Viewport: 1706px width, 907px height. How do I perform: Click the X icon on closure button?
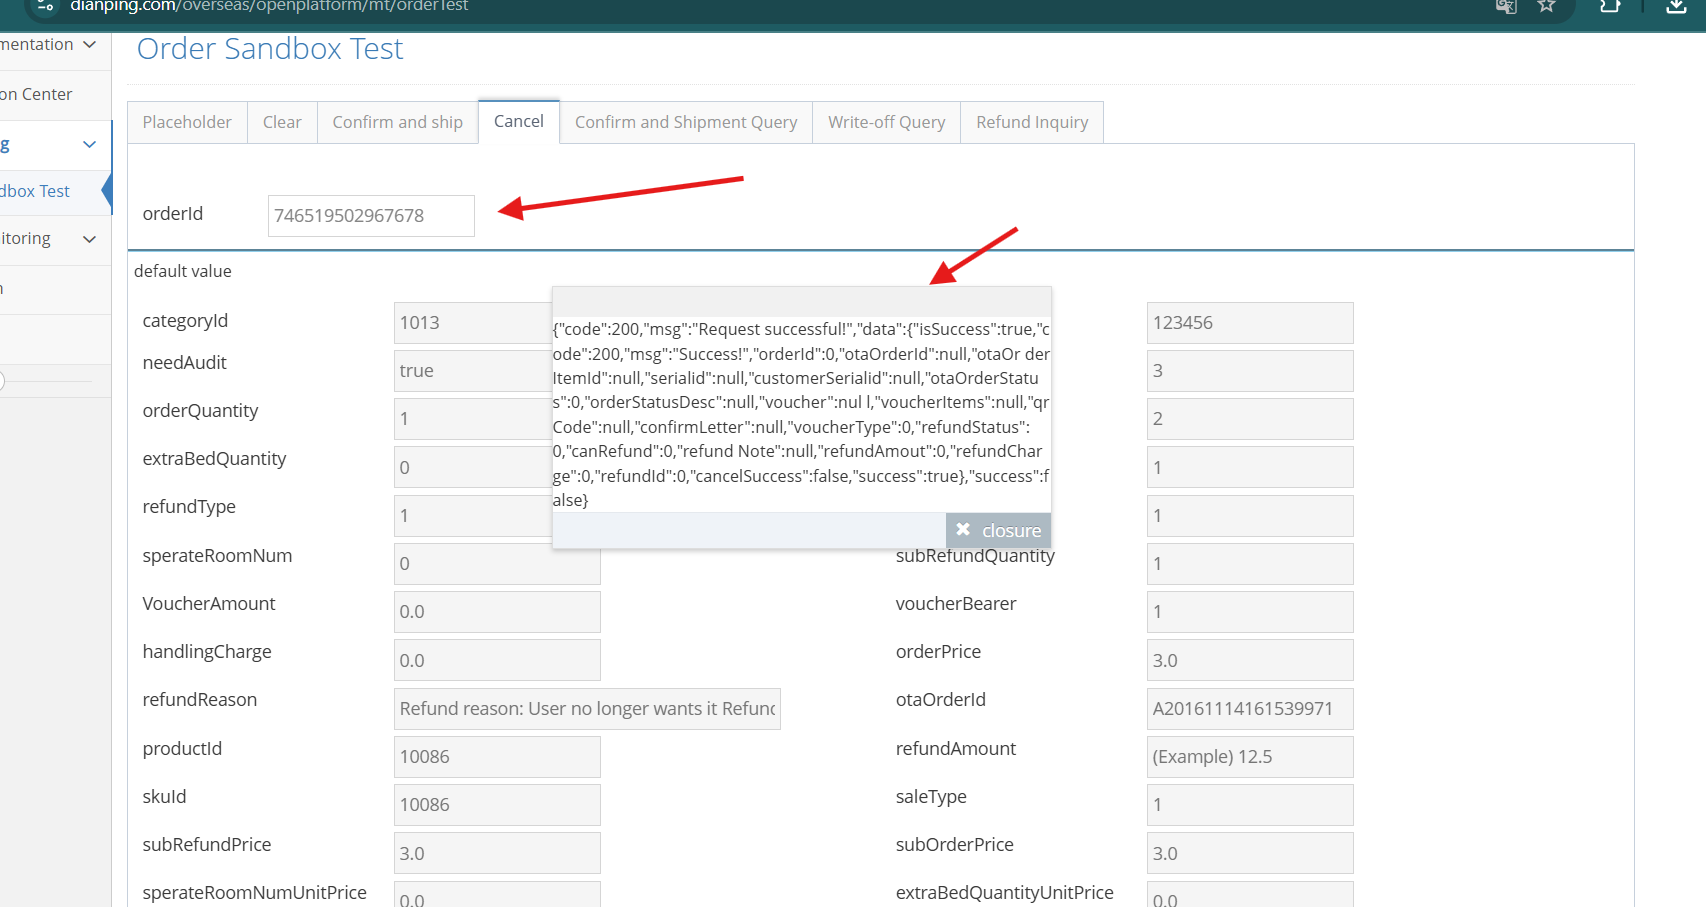pyautogui.click(x=963, y=530)
